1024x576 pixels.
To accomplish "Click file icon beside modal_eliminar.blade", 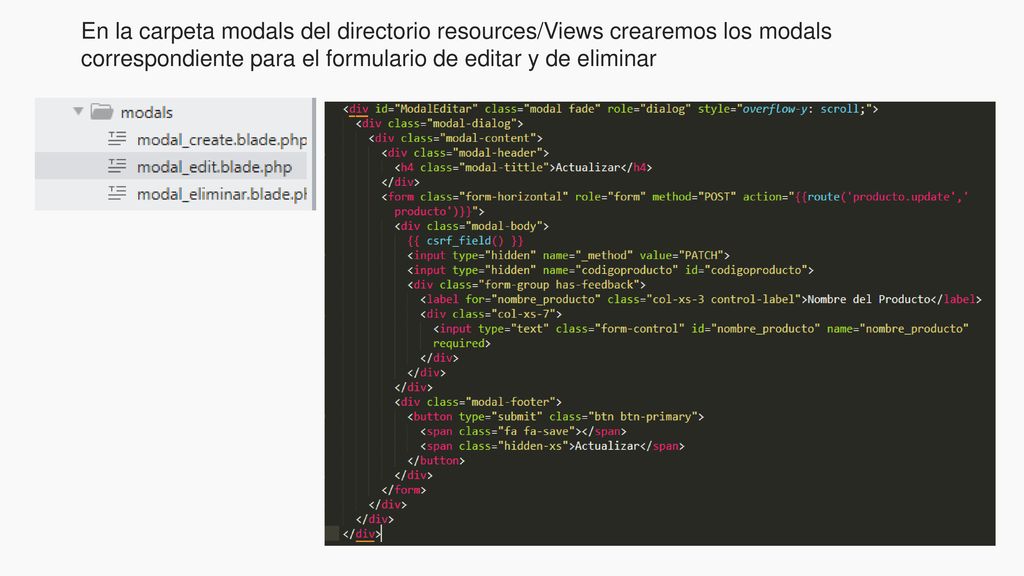I will coord(117,193).
